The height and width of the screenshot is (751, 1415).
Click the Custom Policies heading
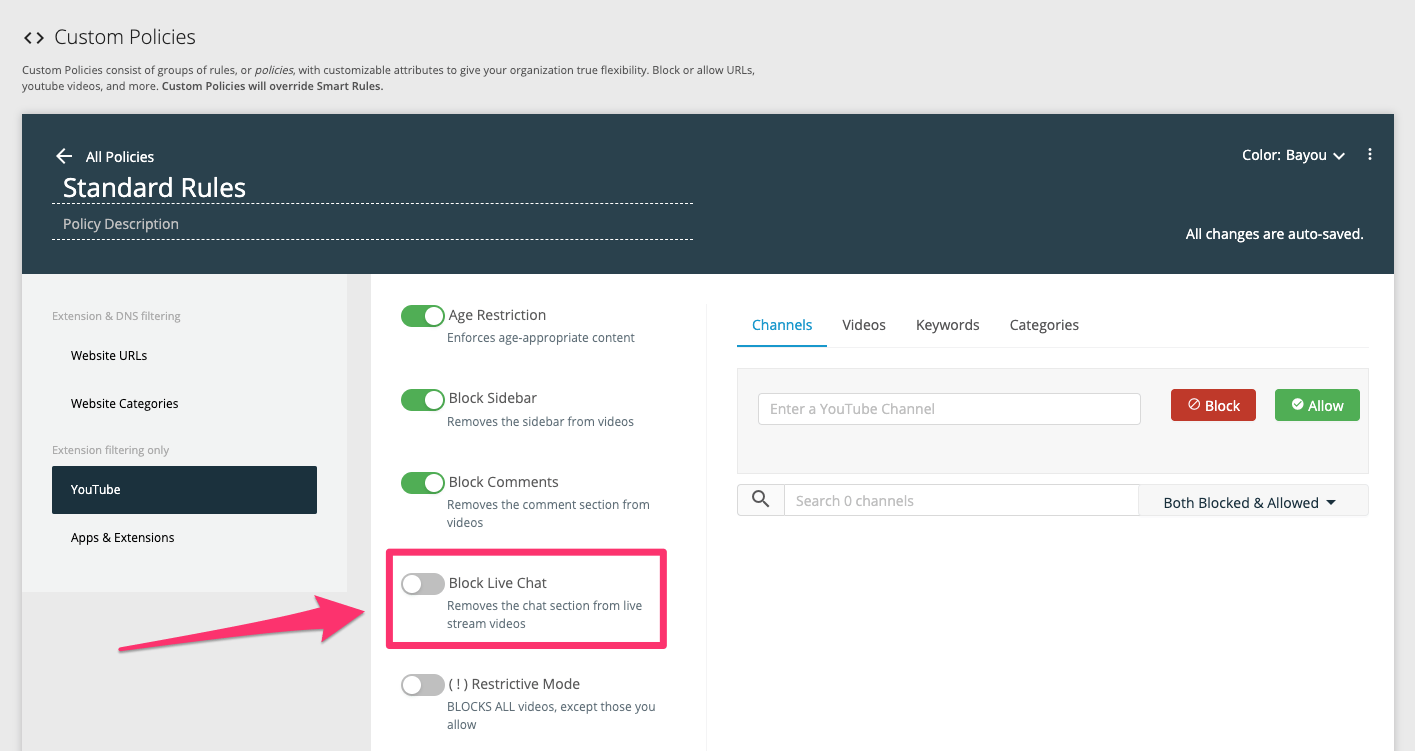click(125, 37)
